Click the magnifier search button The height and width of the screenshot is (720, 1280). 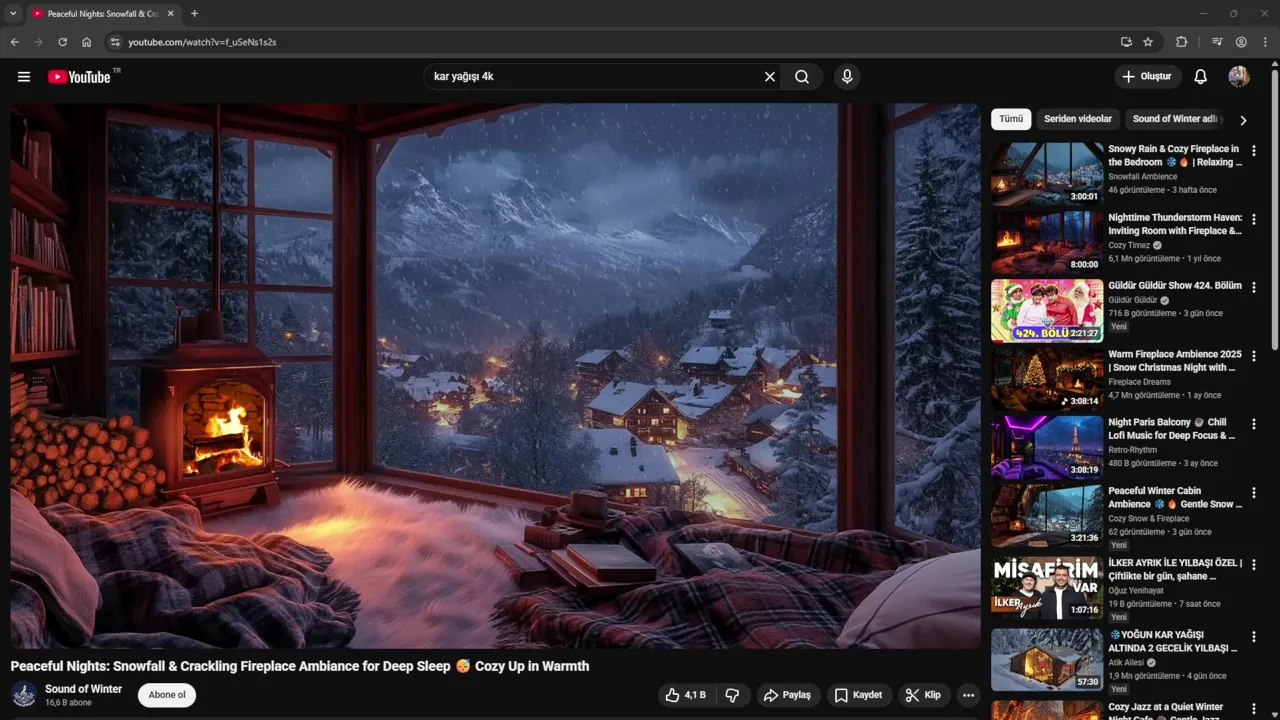[x=802, y=77]
